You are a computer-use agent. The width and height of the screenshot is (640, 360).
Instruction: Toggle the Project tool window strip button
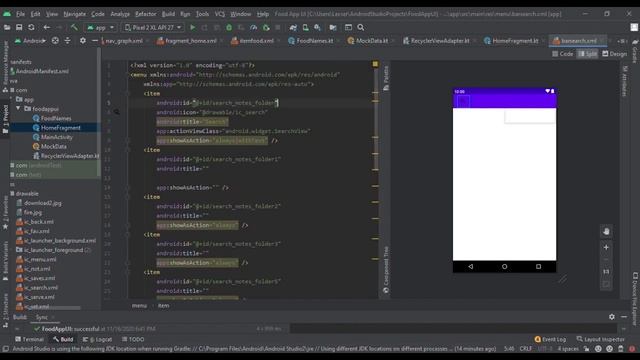pos(5,118)
